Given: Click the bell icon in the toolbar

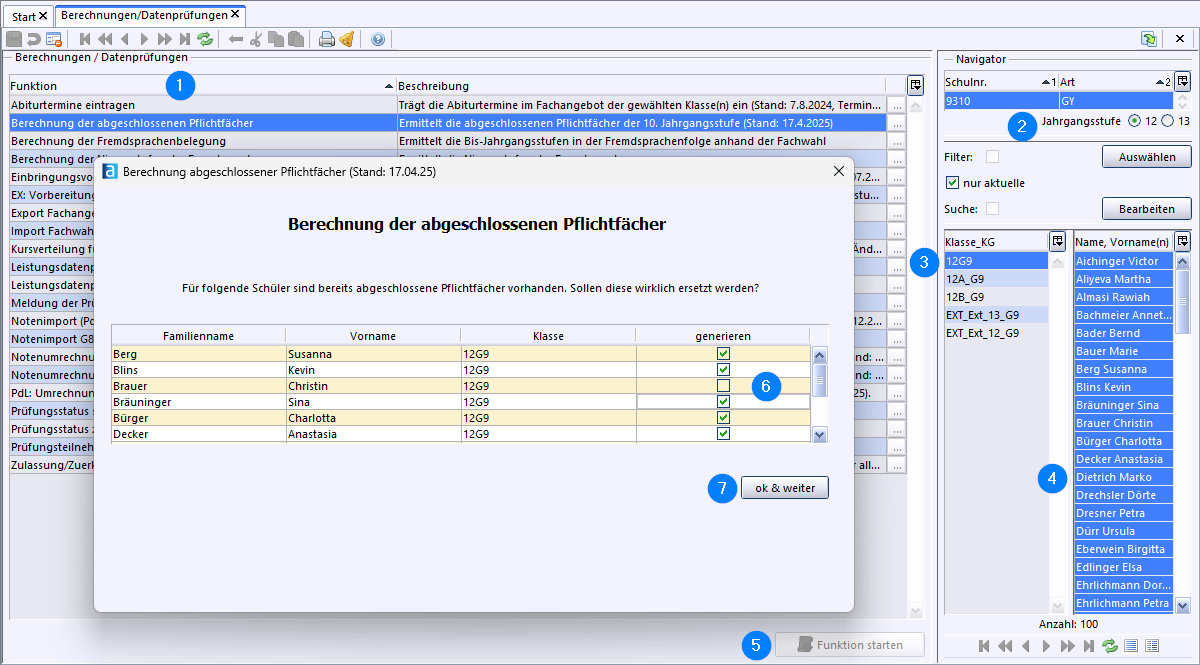Looking at the screenshot, I should tap(346, 40).
